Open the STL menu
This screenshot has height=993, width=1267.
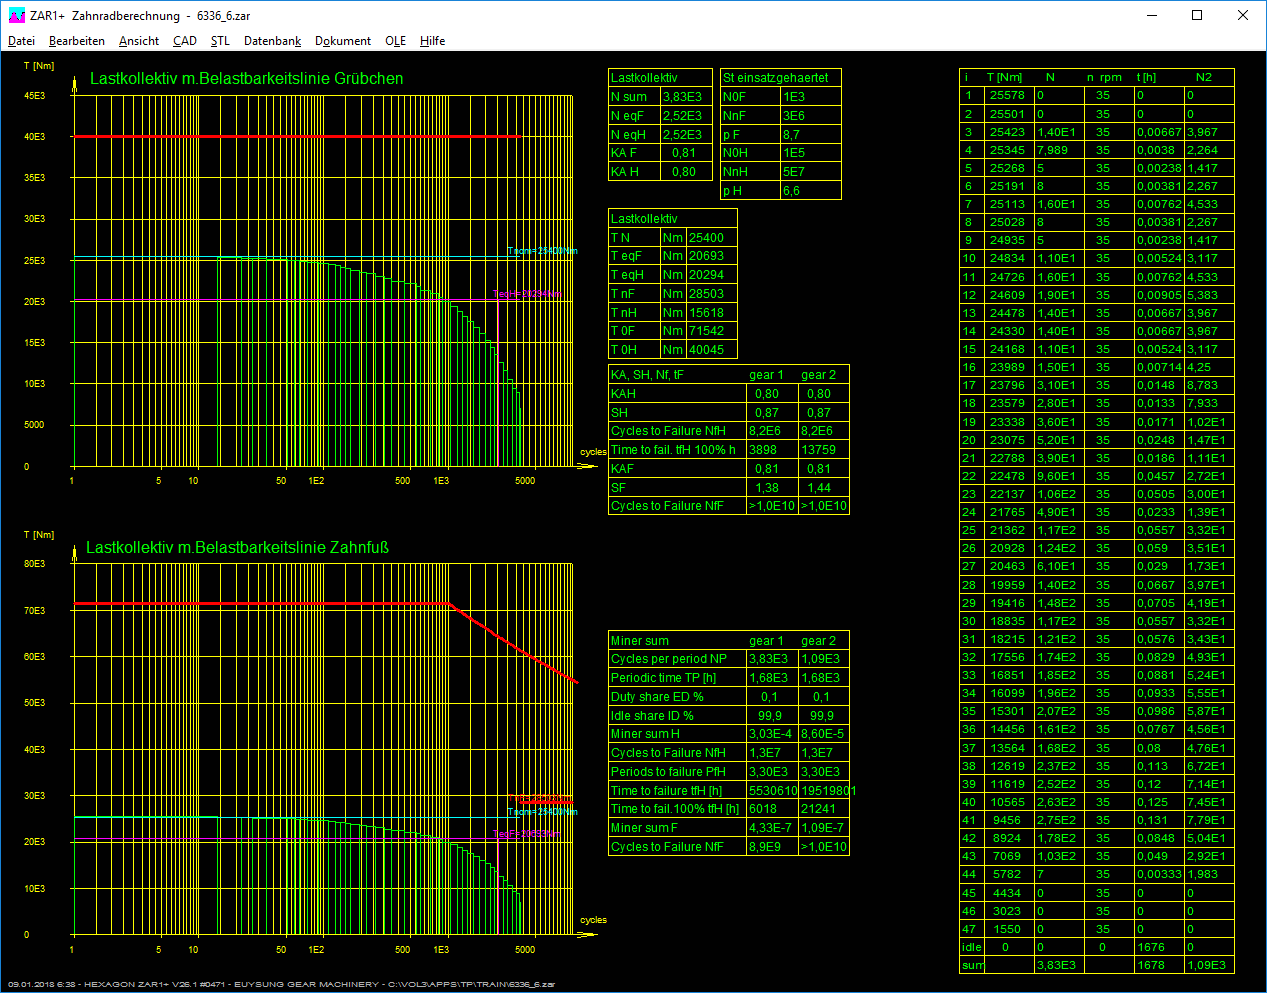(x=220, y=41)
